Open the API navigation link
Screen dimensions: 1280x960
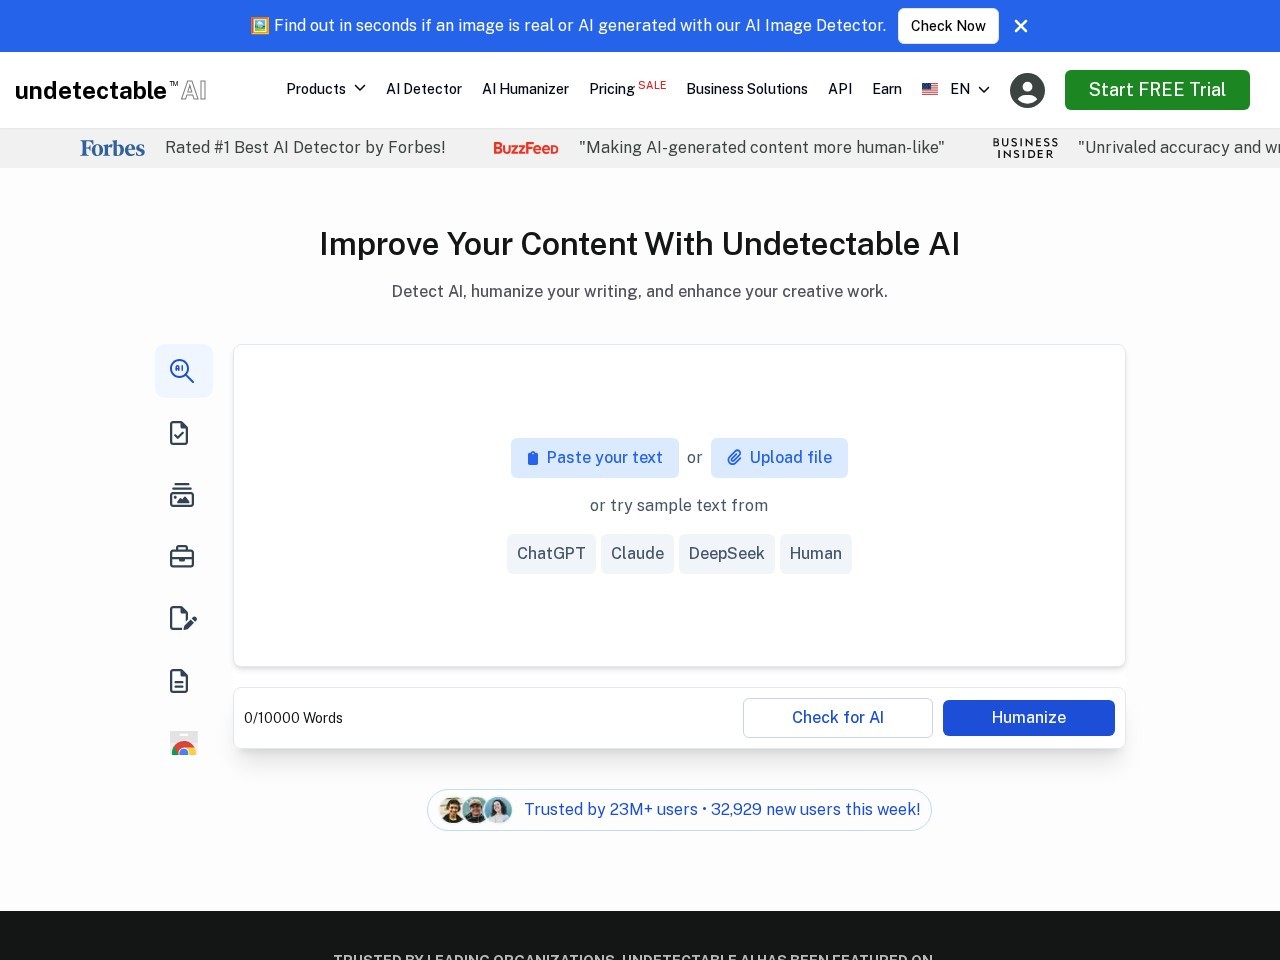click(840, 89)
